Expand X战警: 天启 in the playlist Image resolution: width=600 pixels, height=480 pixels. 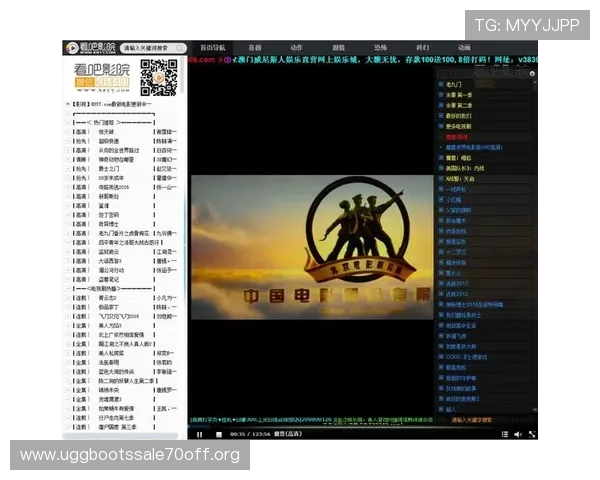pos(441,179)
